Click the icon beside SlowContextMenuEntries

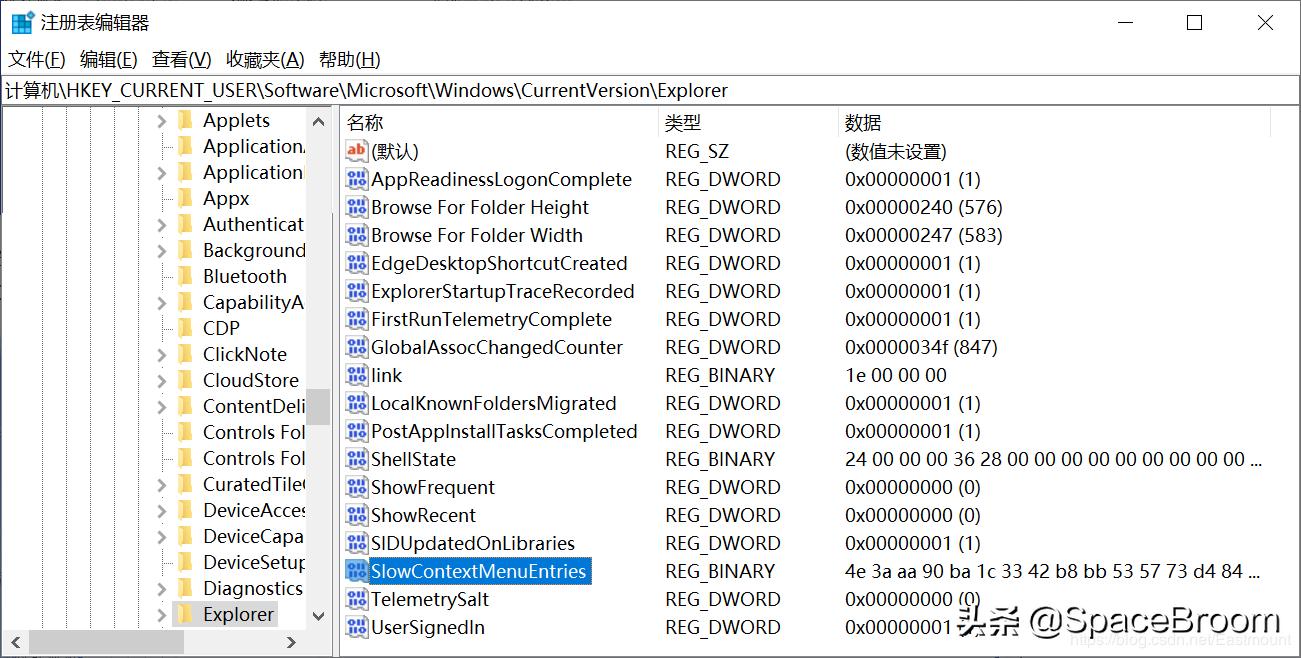(357, 571)
